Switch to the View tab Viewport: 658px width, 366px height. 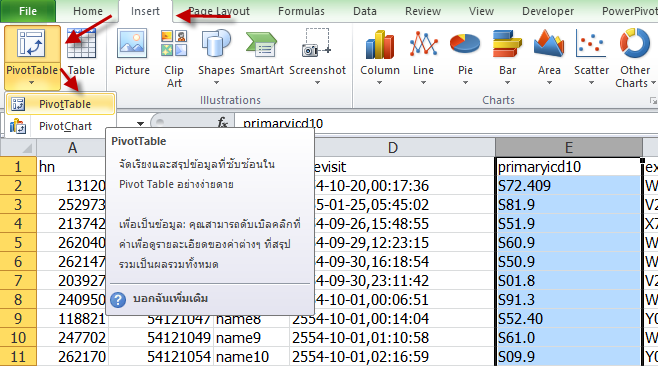(481, 11)
